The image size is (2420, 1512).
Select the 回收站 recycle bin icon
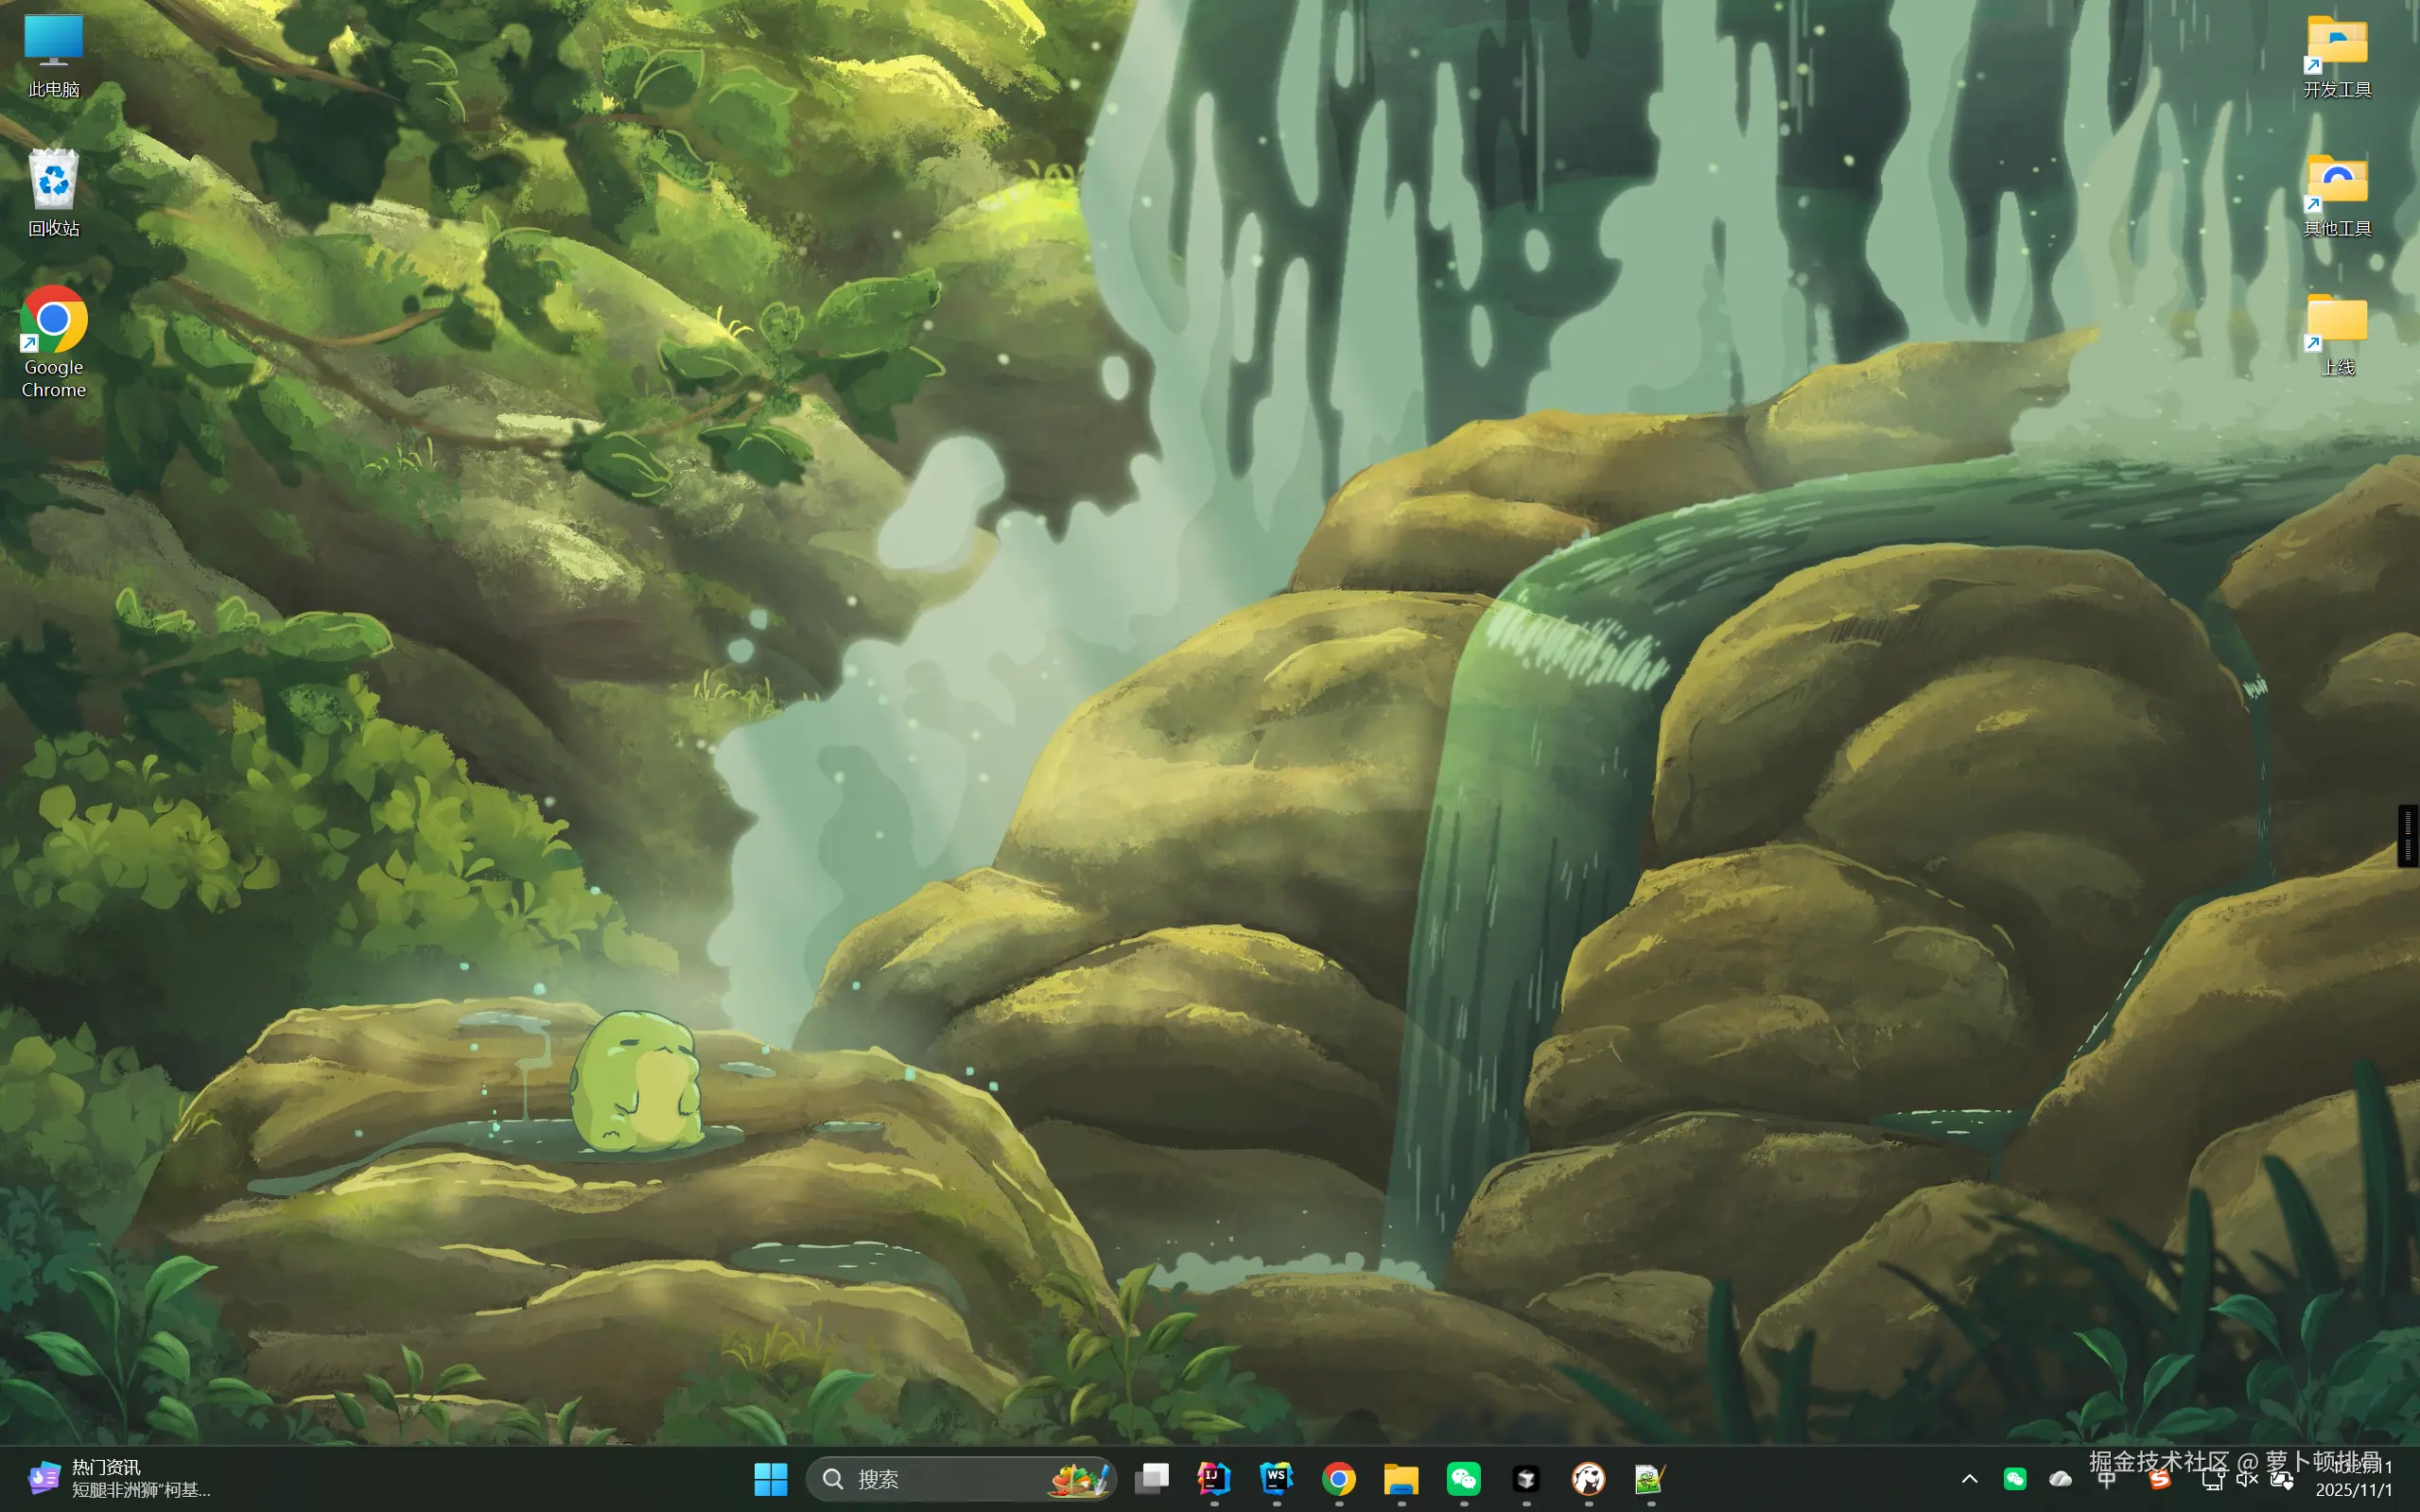coord(53,192)
